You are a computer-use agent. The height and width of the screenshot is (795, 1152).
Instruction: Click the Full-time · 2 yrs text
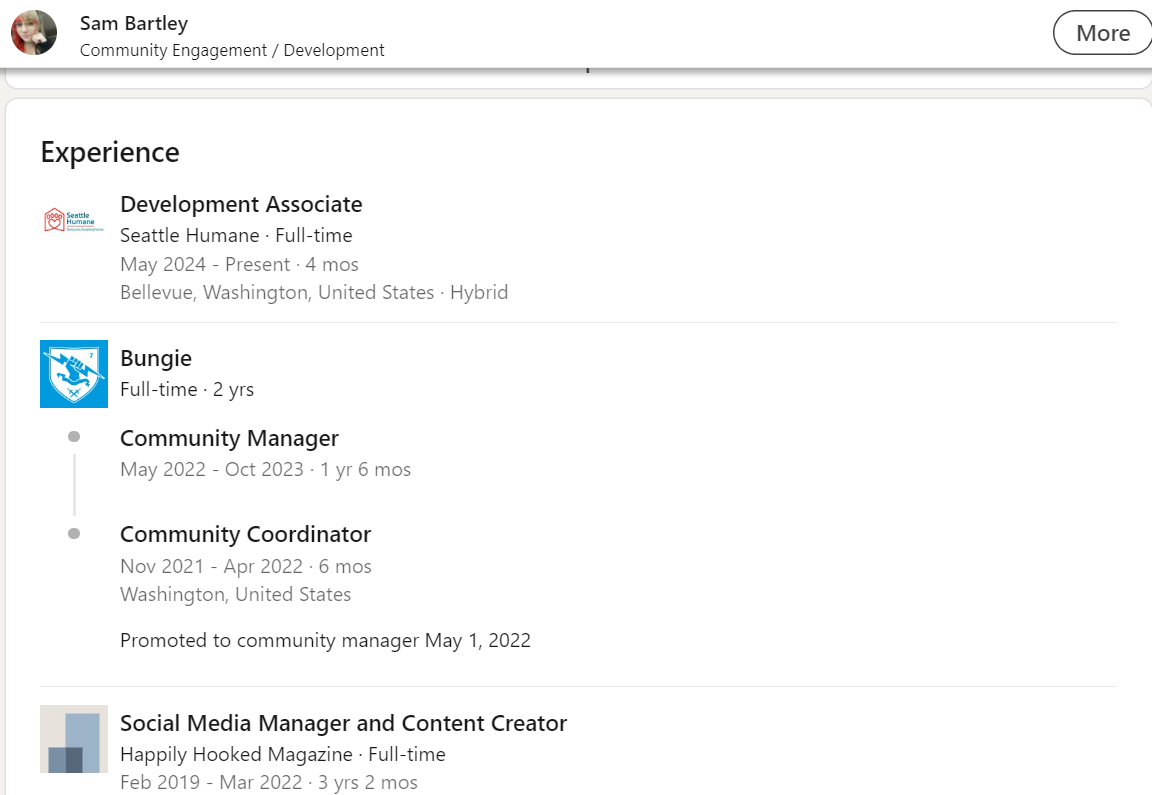coord(187,389)
